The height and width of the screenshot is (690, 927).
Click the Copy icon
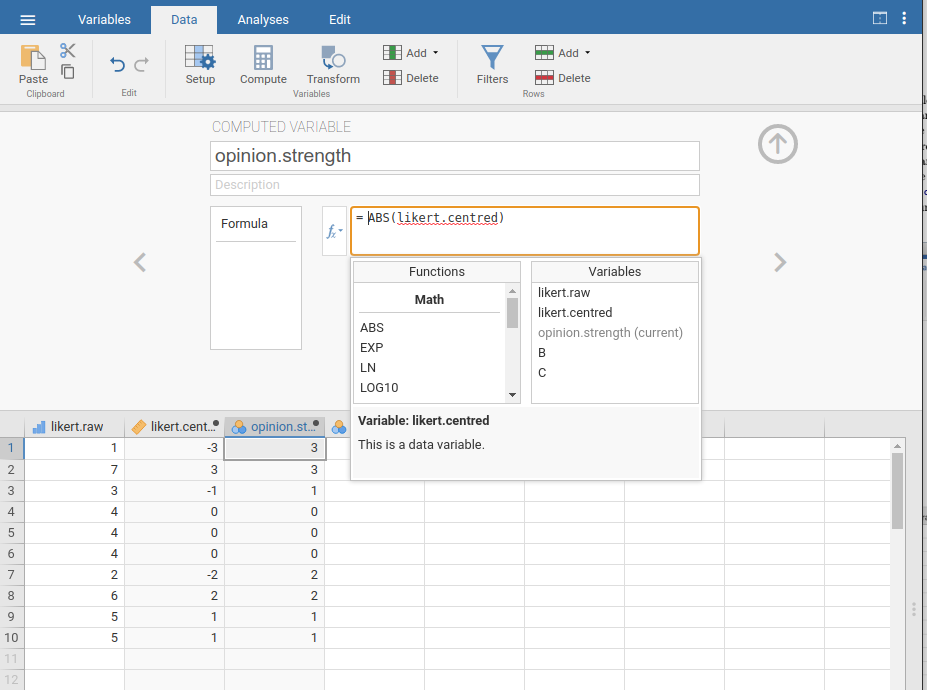(67, 72)
